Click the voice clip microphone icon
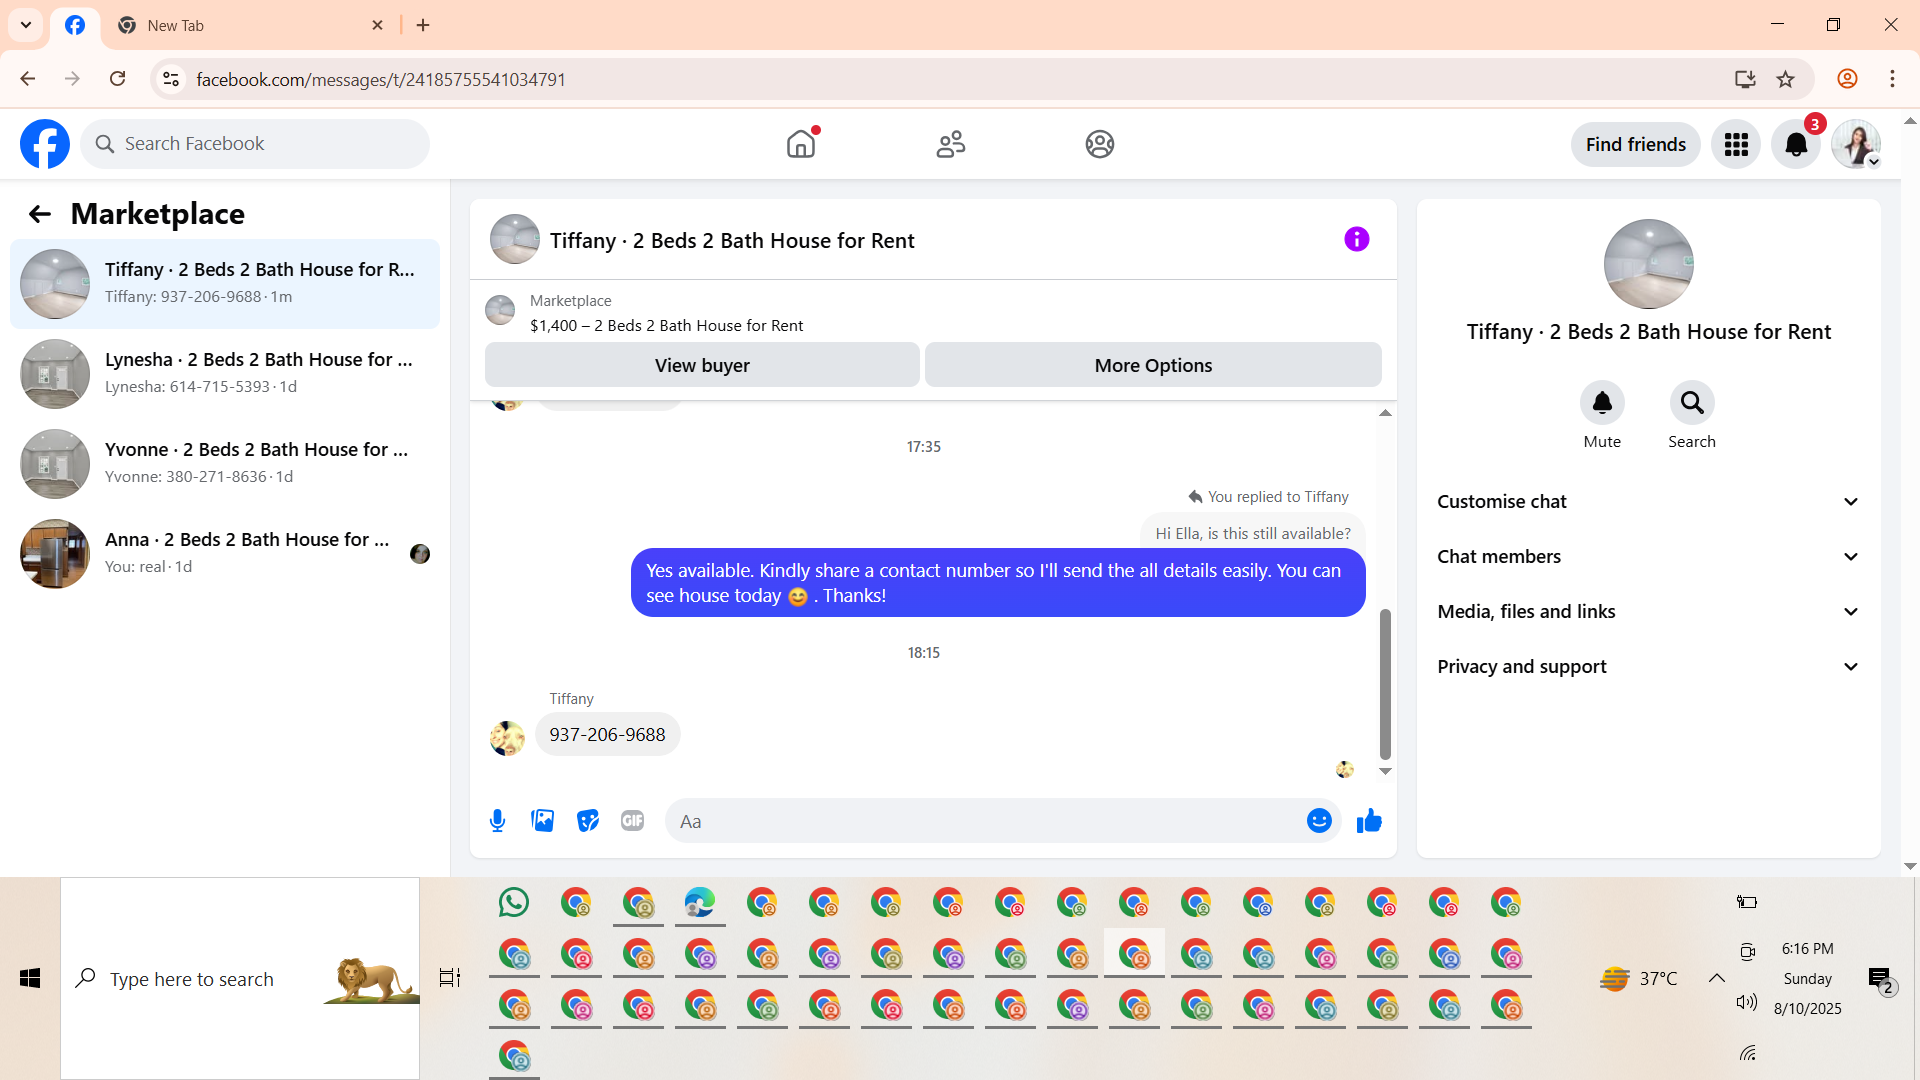Screen dimensions: 1920x1080 click(497, 821)
